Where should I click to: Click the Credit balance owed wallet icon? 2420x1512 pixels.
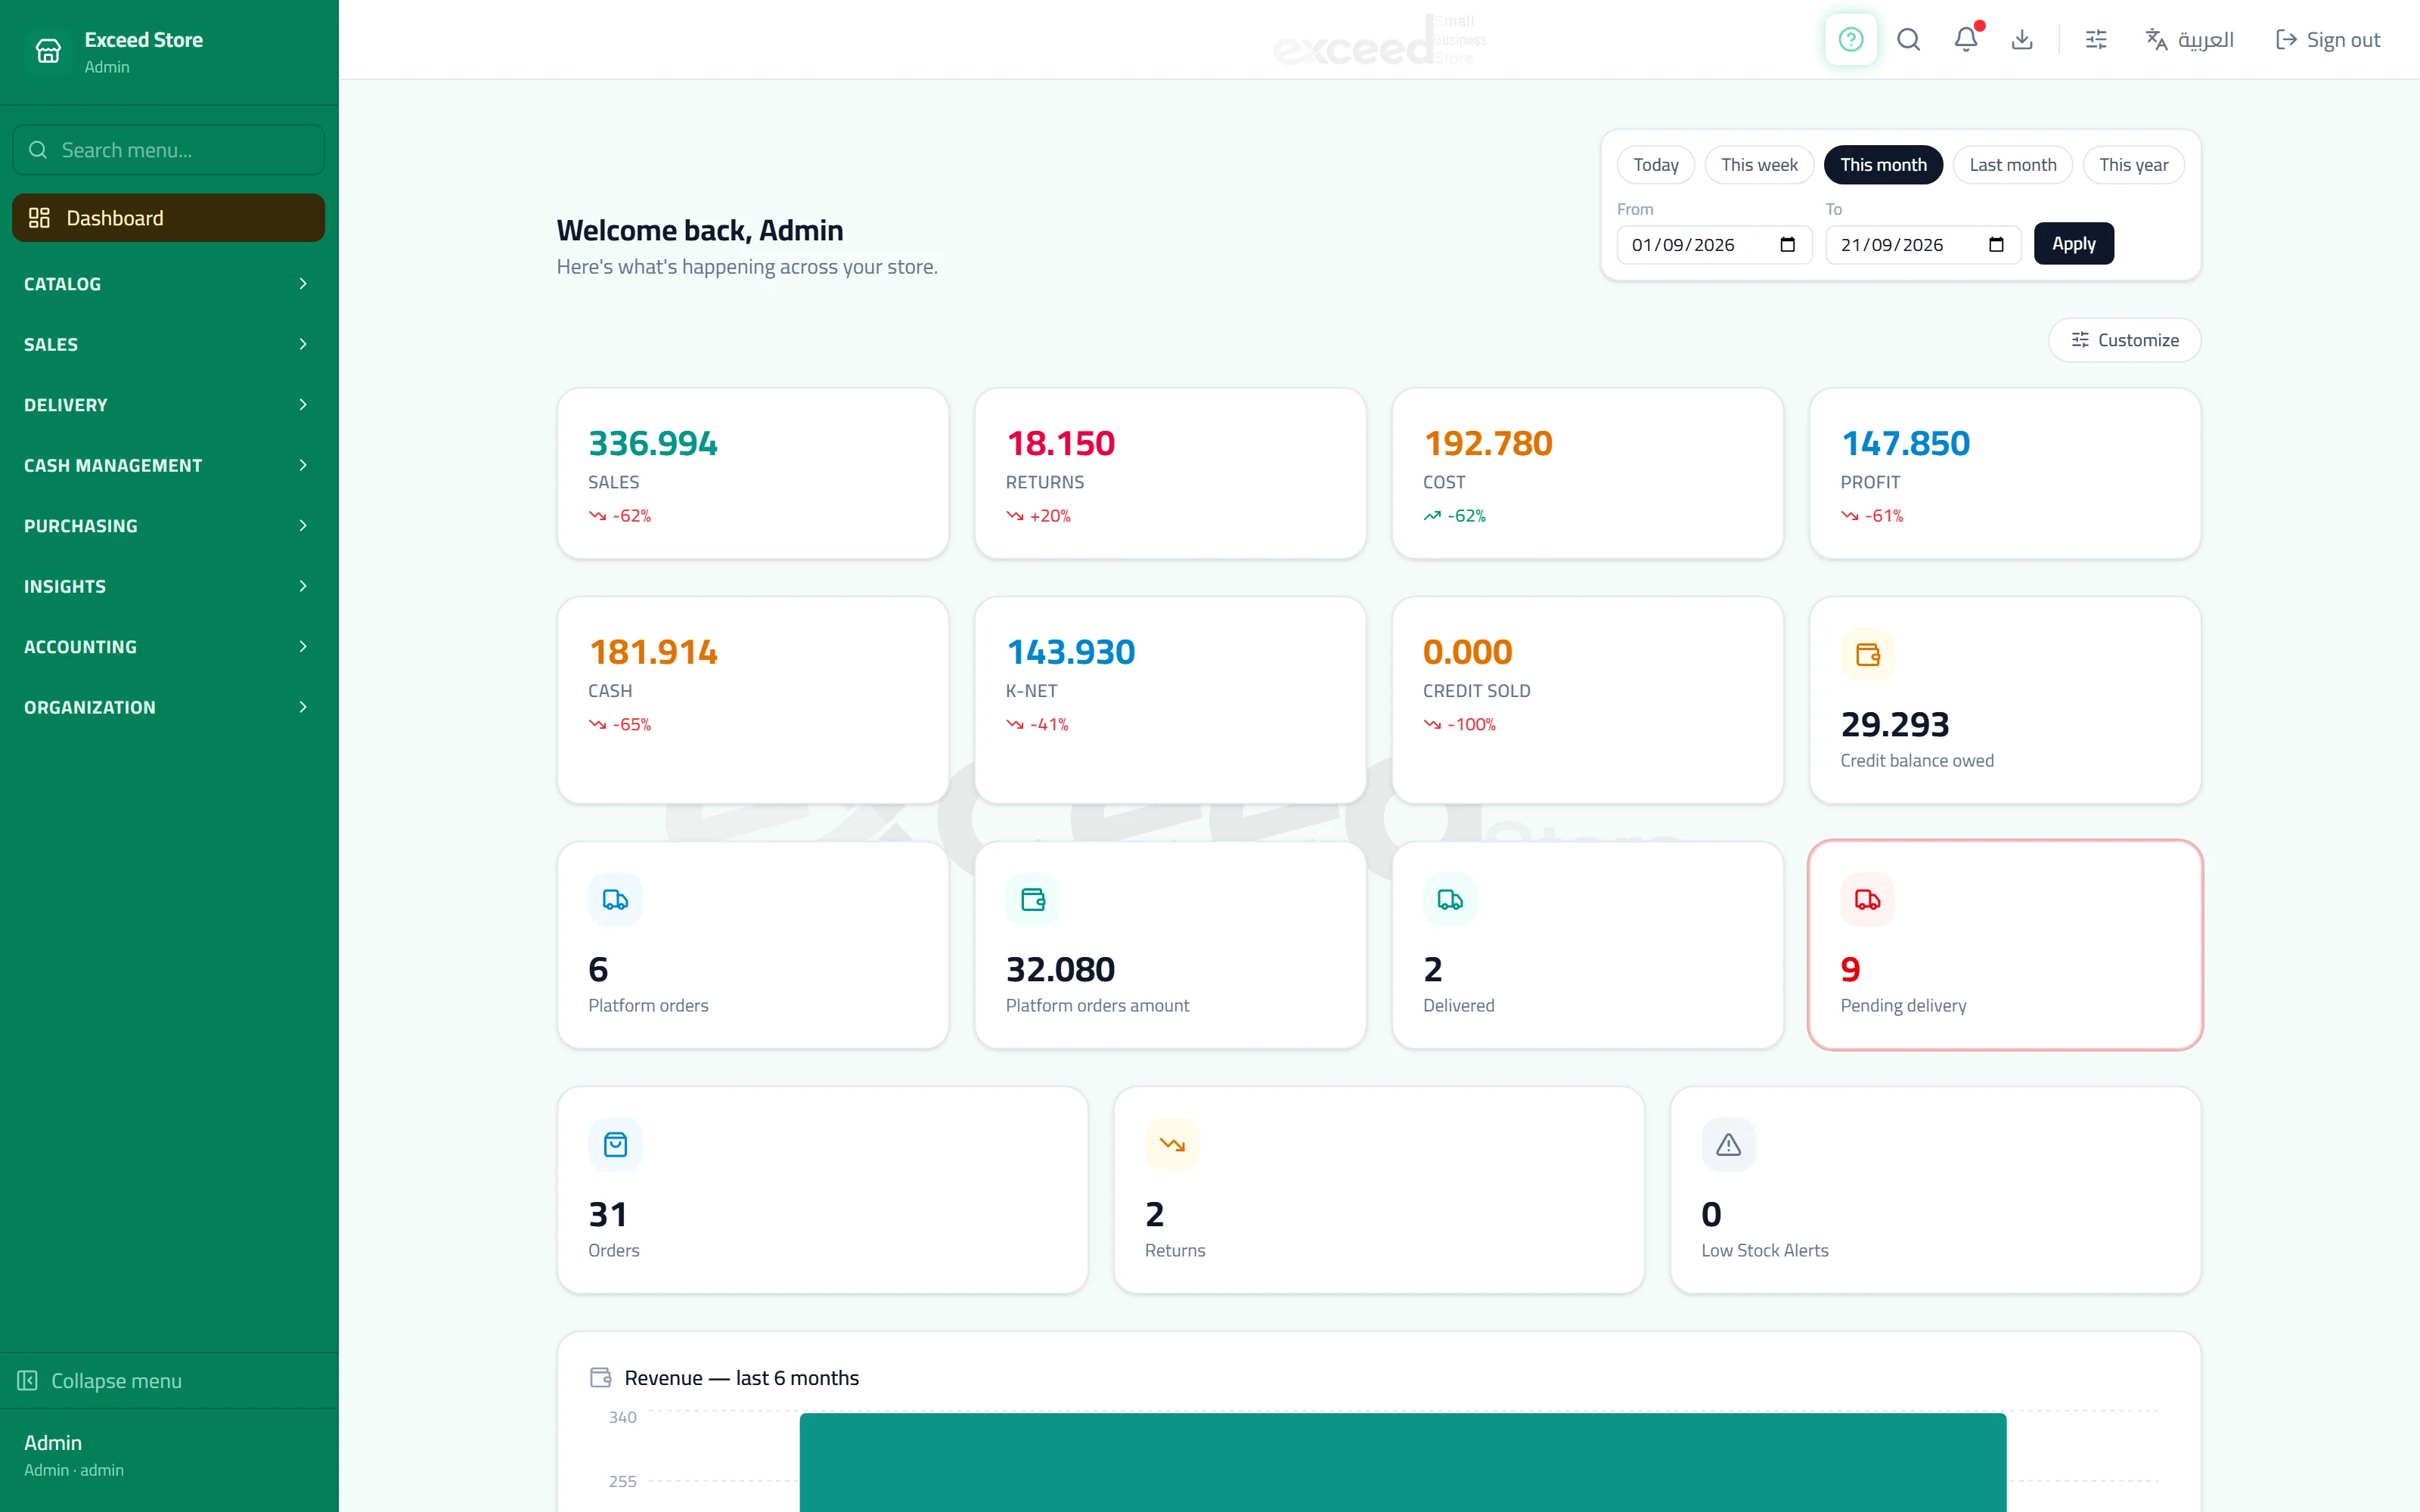tap(1867, 655)
